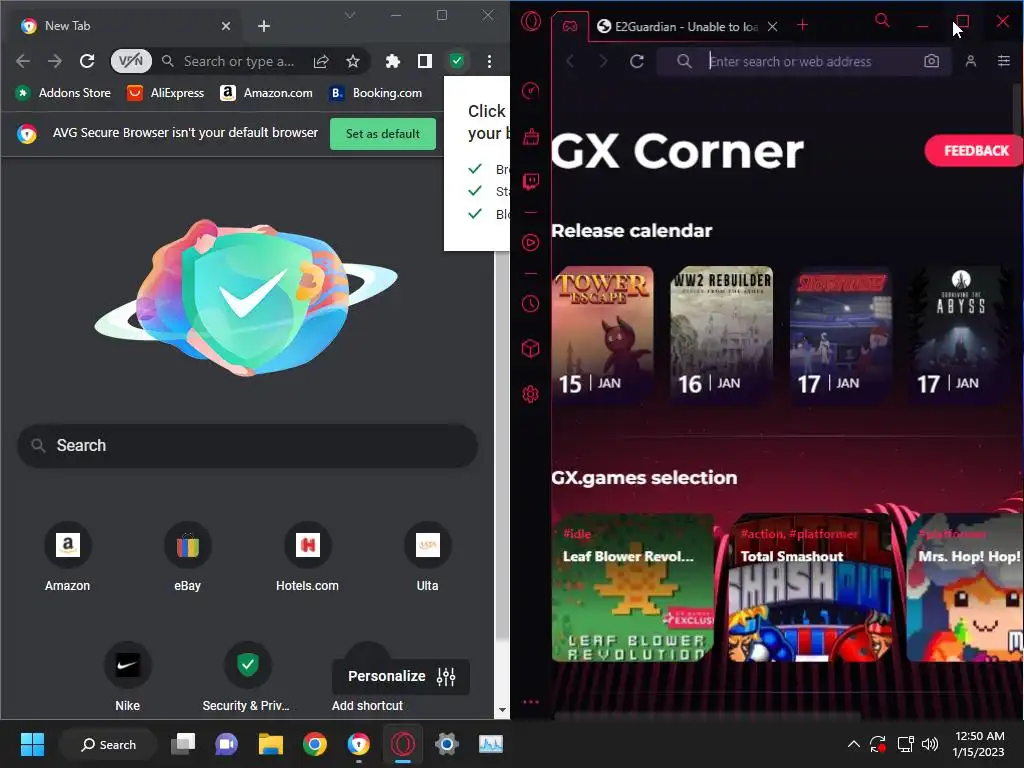Click the FEEDBACK button in GX Corner
The width and height of the screenshot is (1024, 768).
pyautogui.click(x=976, y=151)
